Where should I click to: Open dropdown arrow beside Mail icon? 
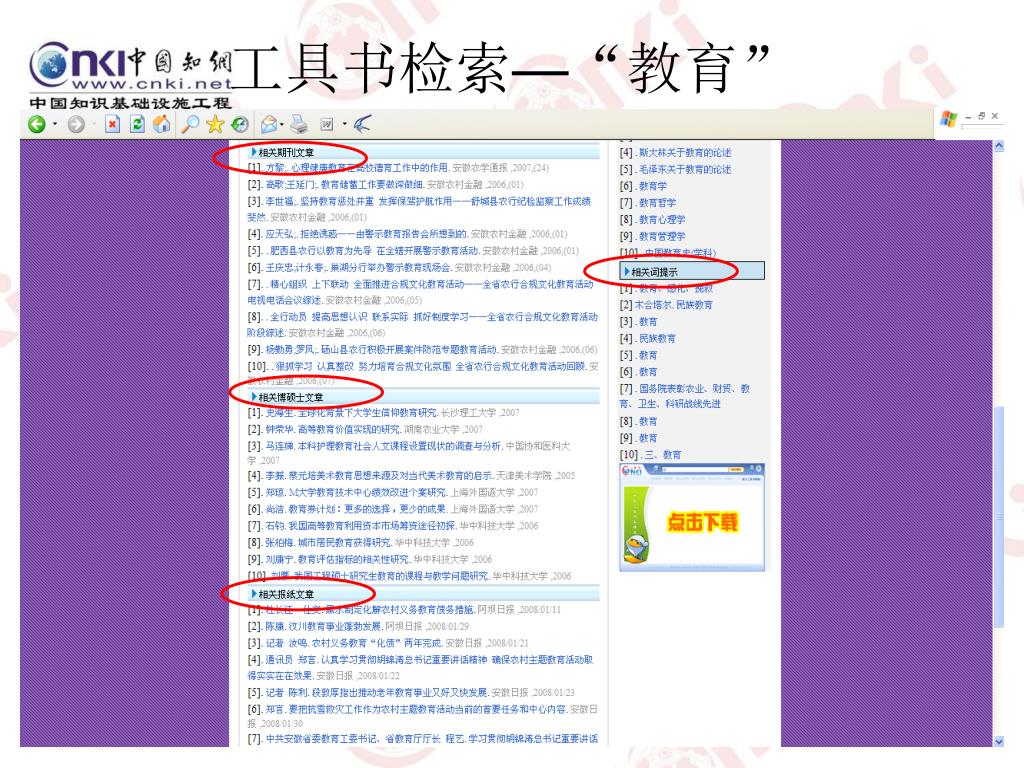click(281, 124)
